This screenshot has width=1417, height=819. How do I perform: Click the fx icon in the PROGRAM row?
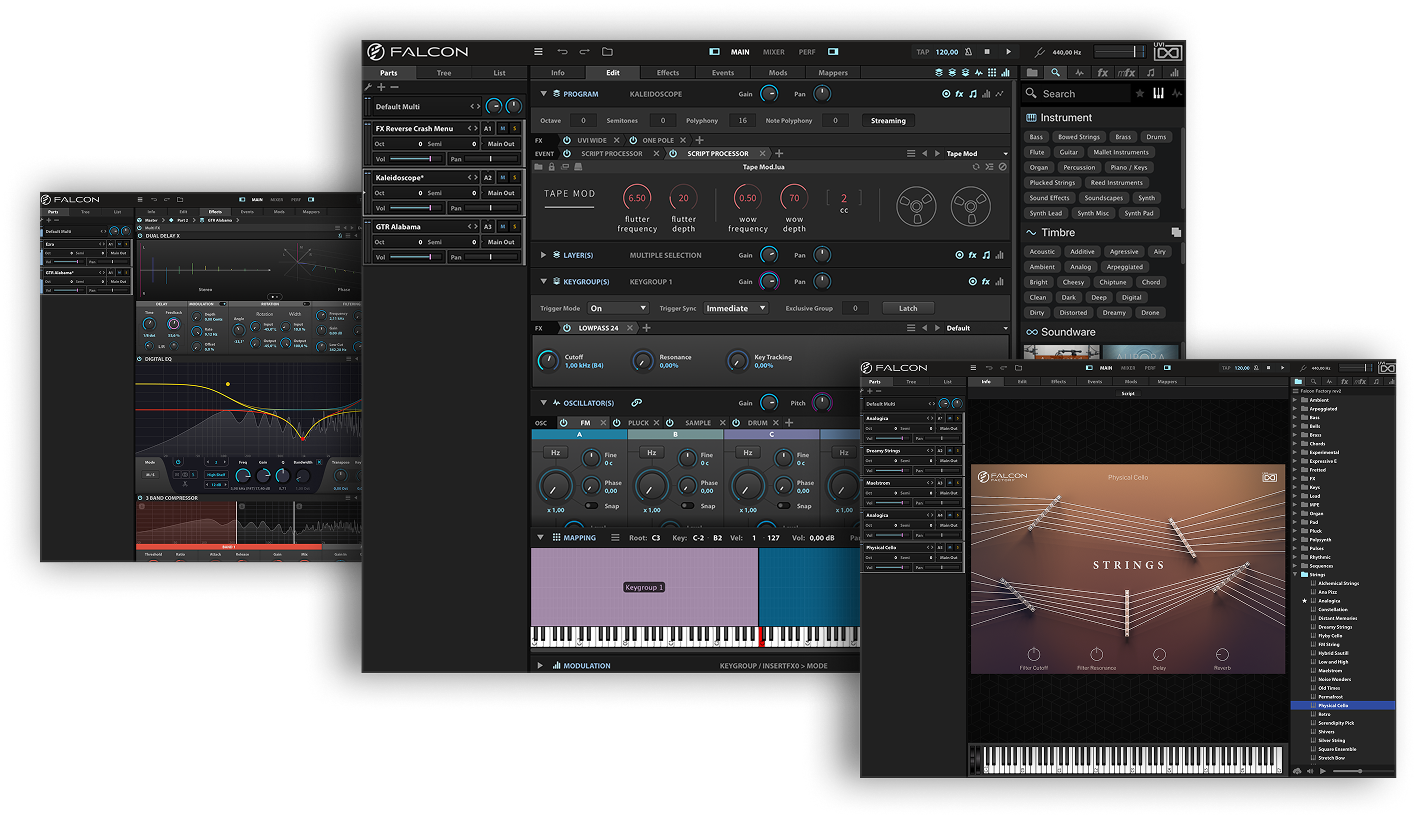959,94
